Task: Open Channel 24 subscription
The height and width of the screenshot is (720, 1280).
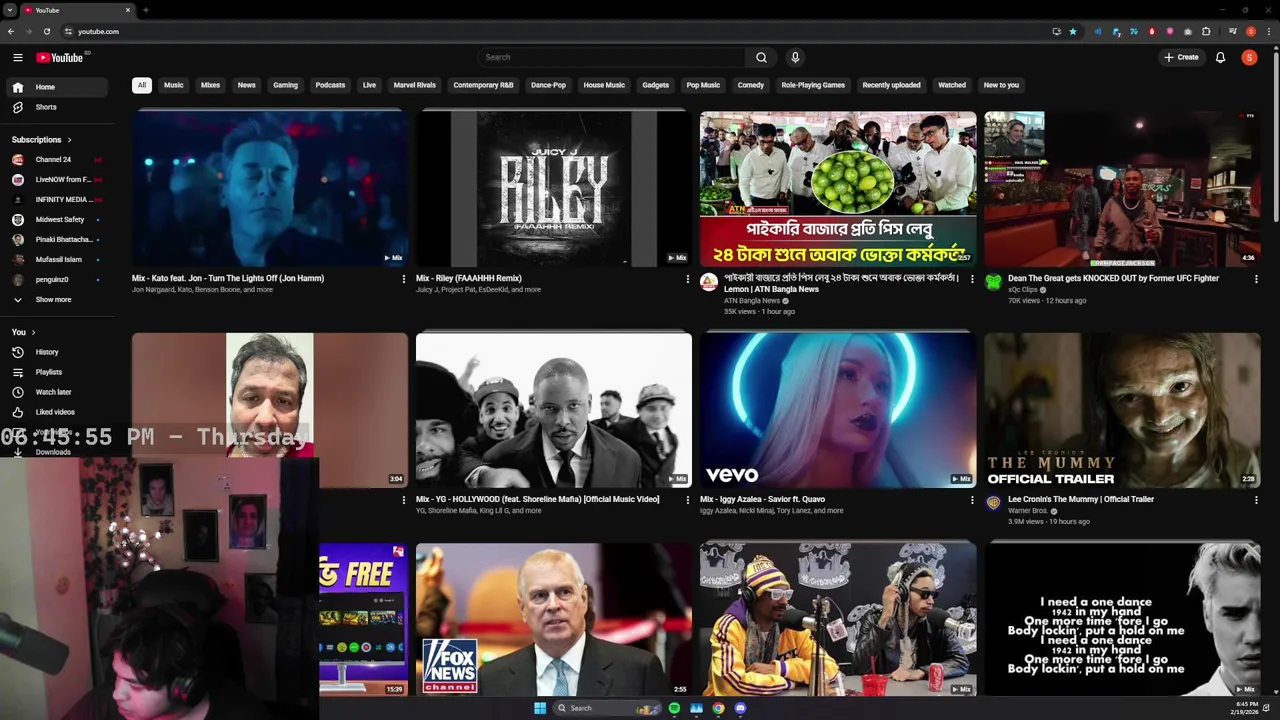Action: (x=57, y=160)
